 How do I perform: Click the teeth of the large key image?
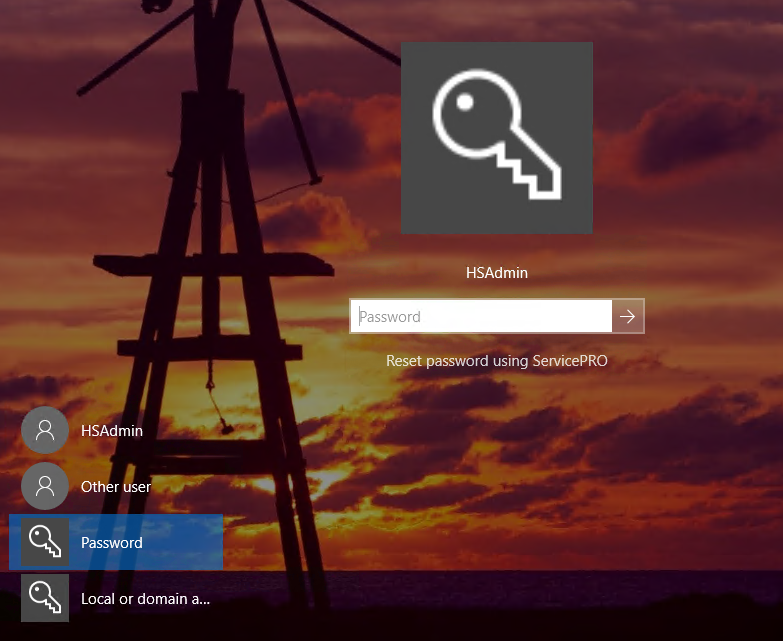tap(528, 172)
